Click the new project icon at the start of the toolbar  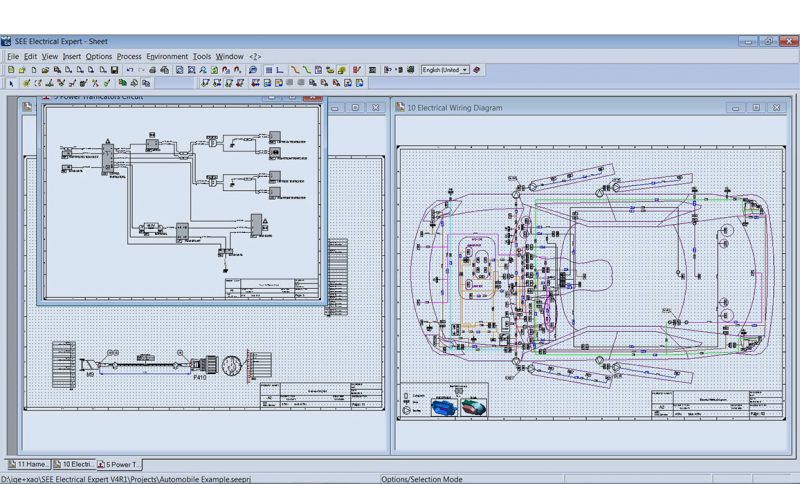point(11,70)
